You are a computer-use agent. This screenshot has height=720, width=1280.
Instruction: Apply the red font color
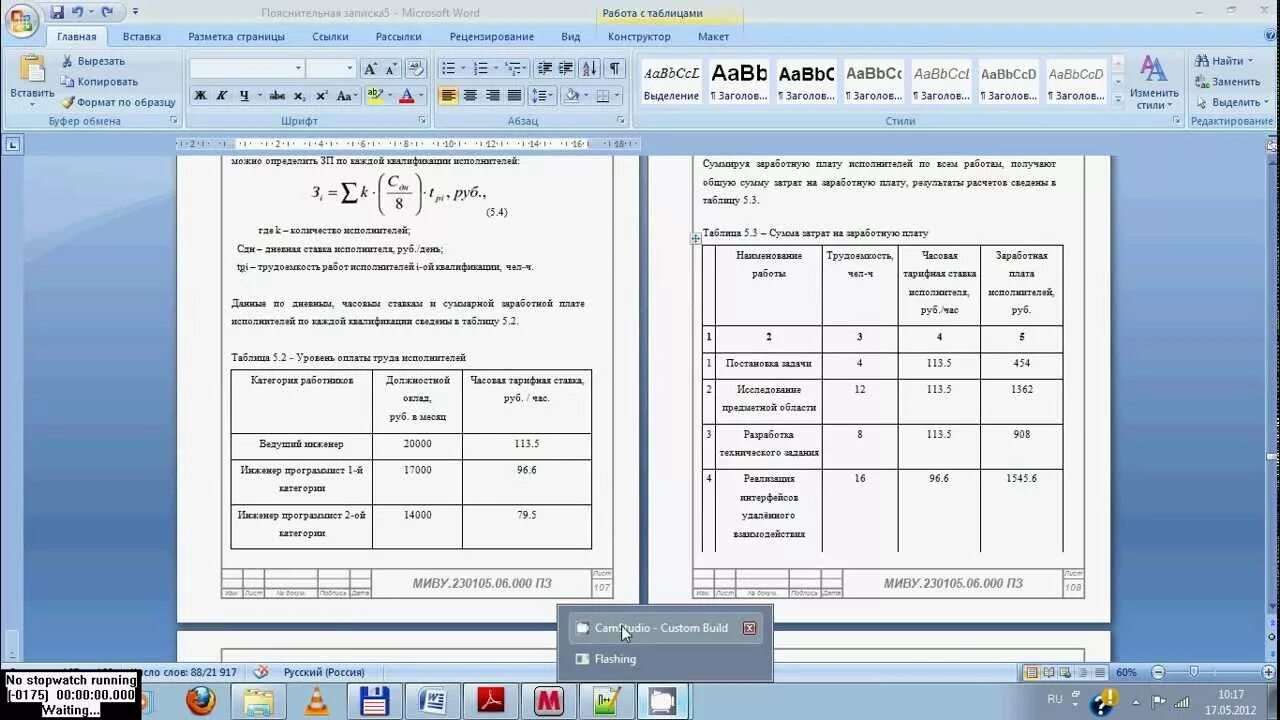(406, 96)
